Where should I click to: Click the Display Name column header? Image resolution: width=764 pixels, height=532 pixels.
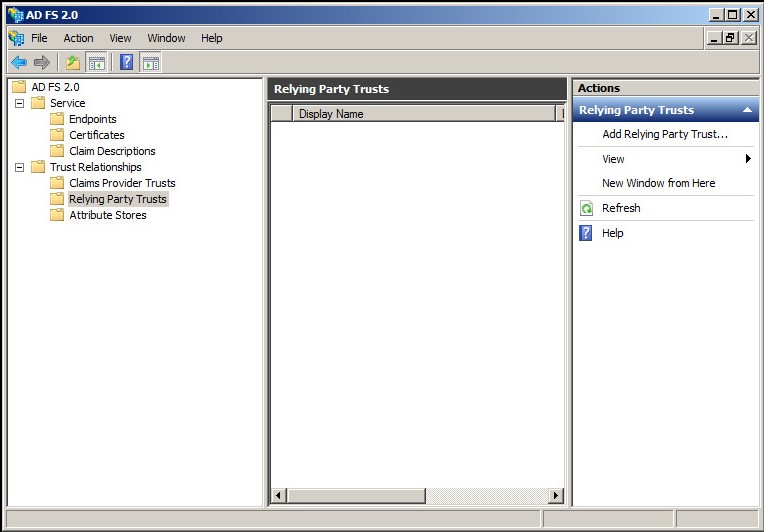click(424, 114)
